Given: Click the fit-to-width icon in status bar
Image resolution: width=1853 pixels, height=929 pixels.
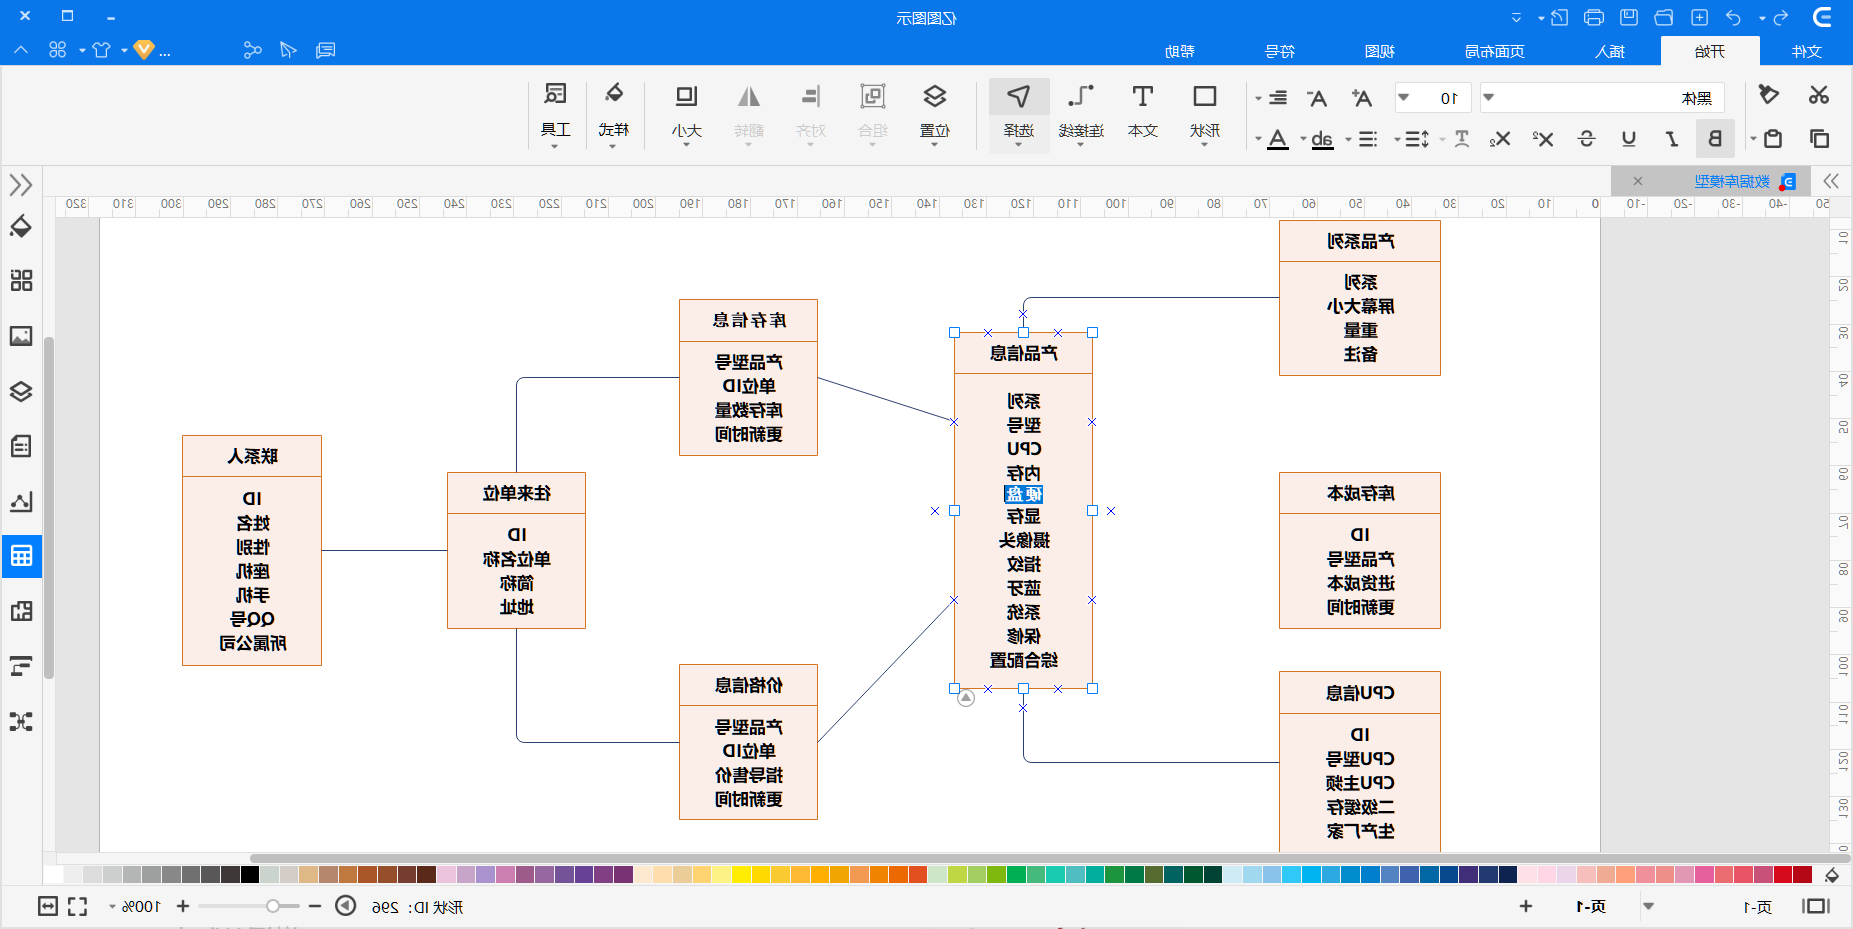Looking at the screenshot, I should pyautogui.click(x=48, y=906).
